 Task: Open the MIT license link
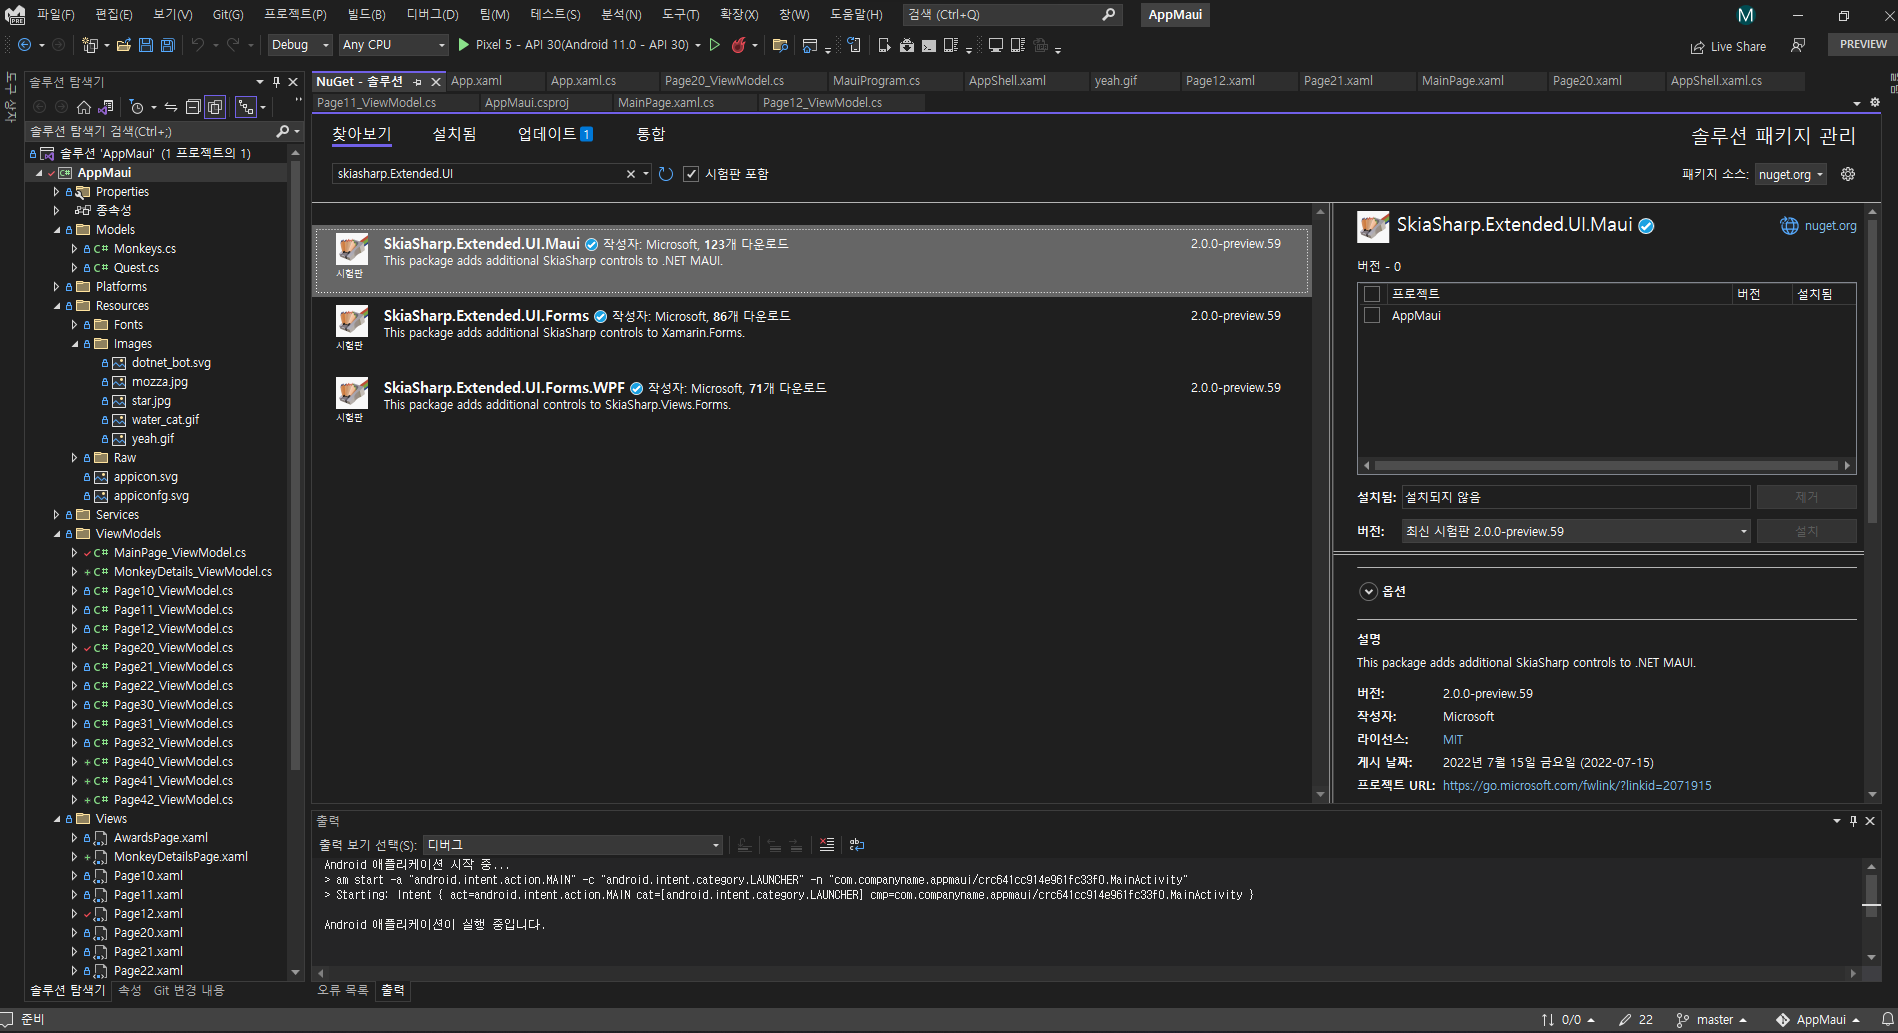pos(1452,740)
